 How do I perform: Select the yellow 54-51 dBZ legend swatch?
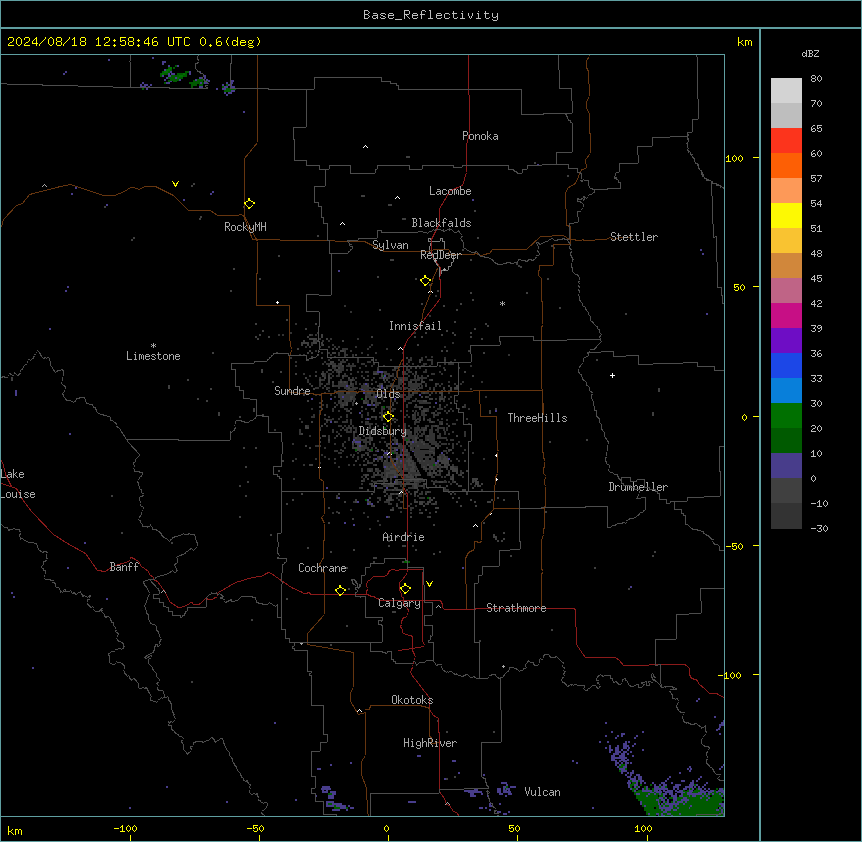(x=786, y=216)
